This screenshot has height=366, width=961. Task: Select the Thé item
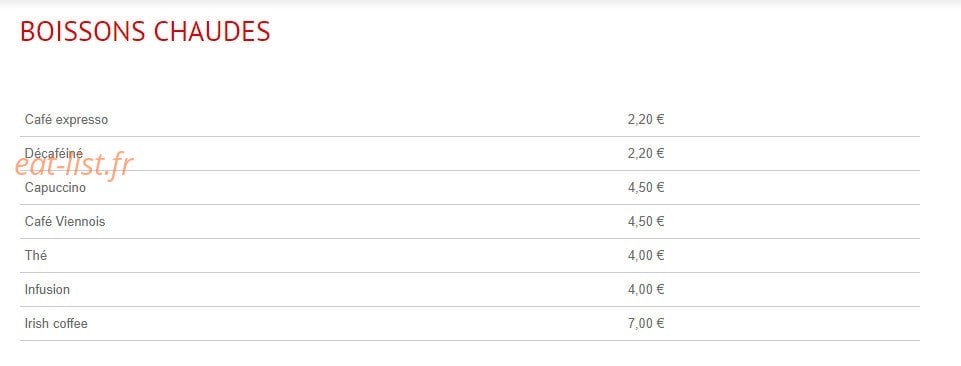pyautogui.click(x=36, y=256)
